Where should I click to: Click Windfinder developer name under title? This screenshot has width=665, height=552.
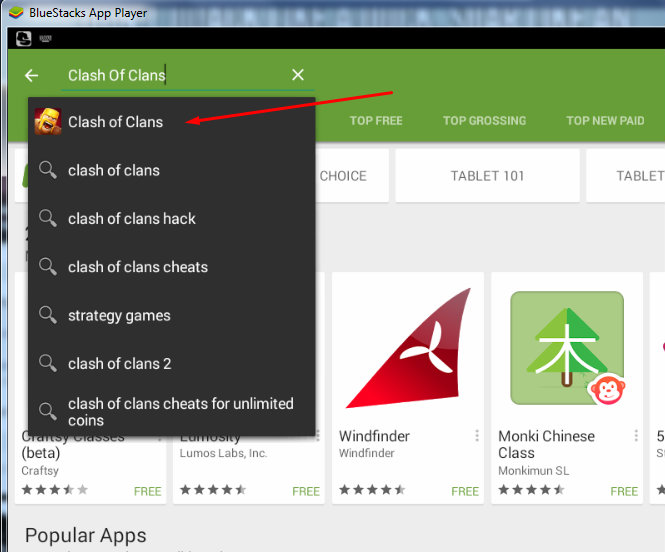pyautogui.click(x=366, y=453)
